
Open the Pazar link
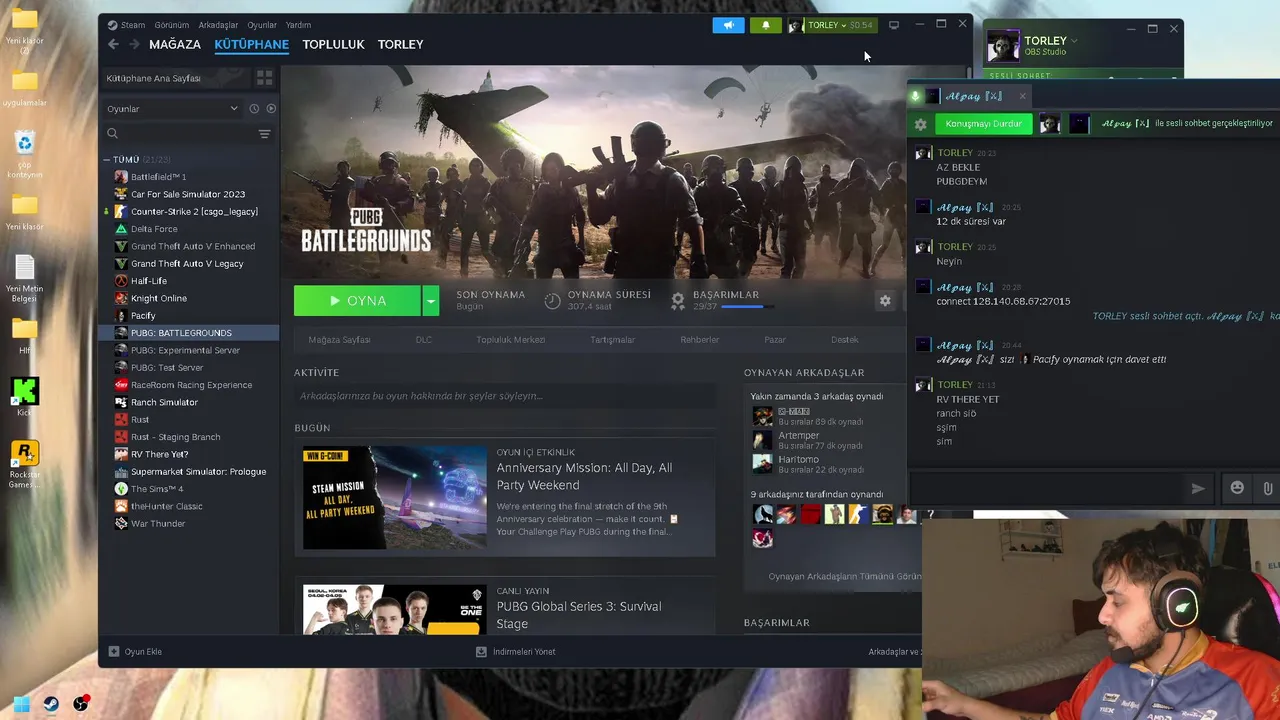(775, 340)
